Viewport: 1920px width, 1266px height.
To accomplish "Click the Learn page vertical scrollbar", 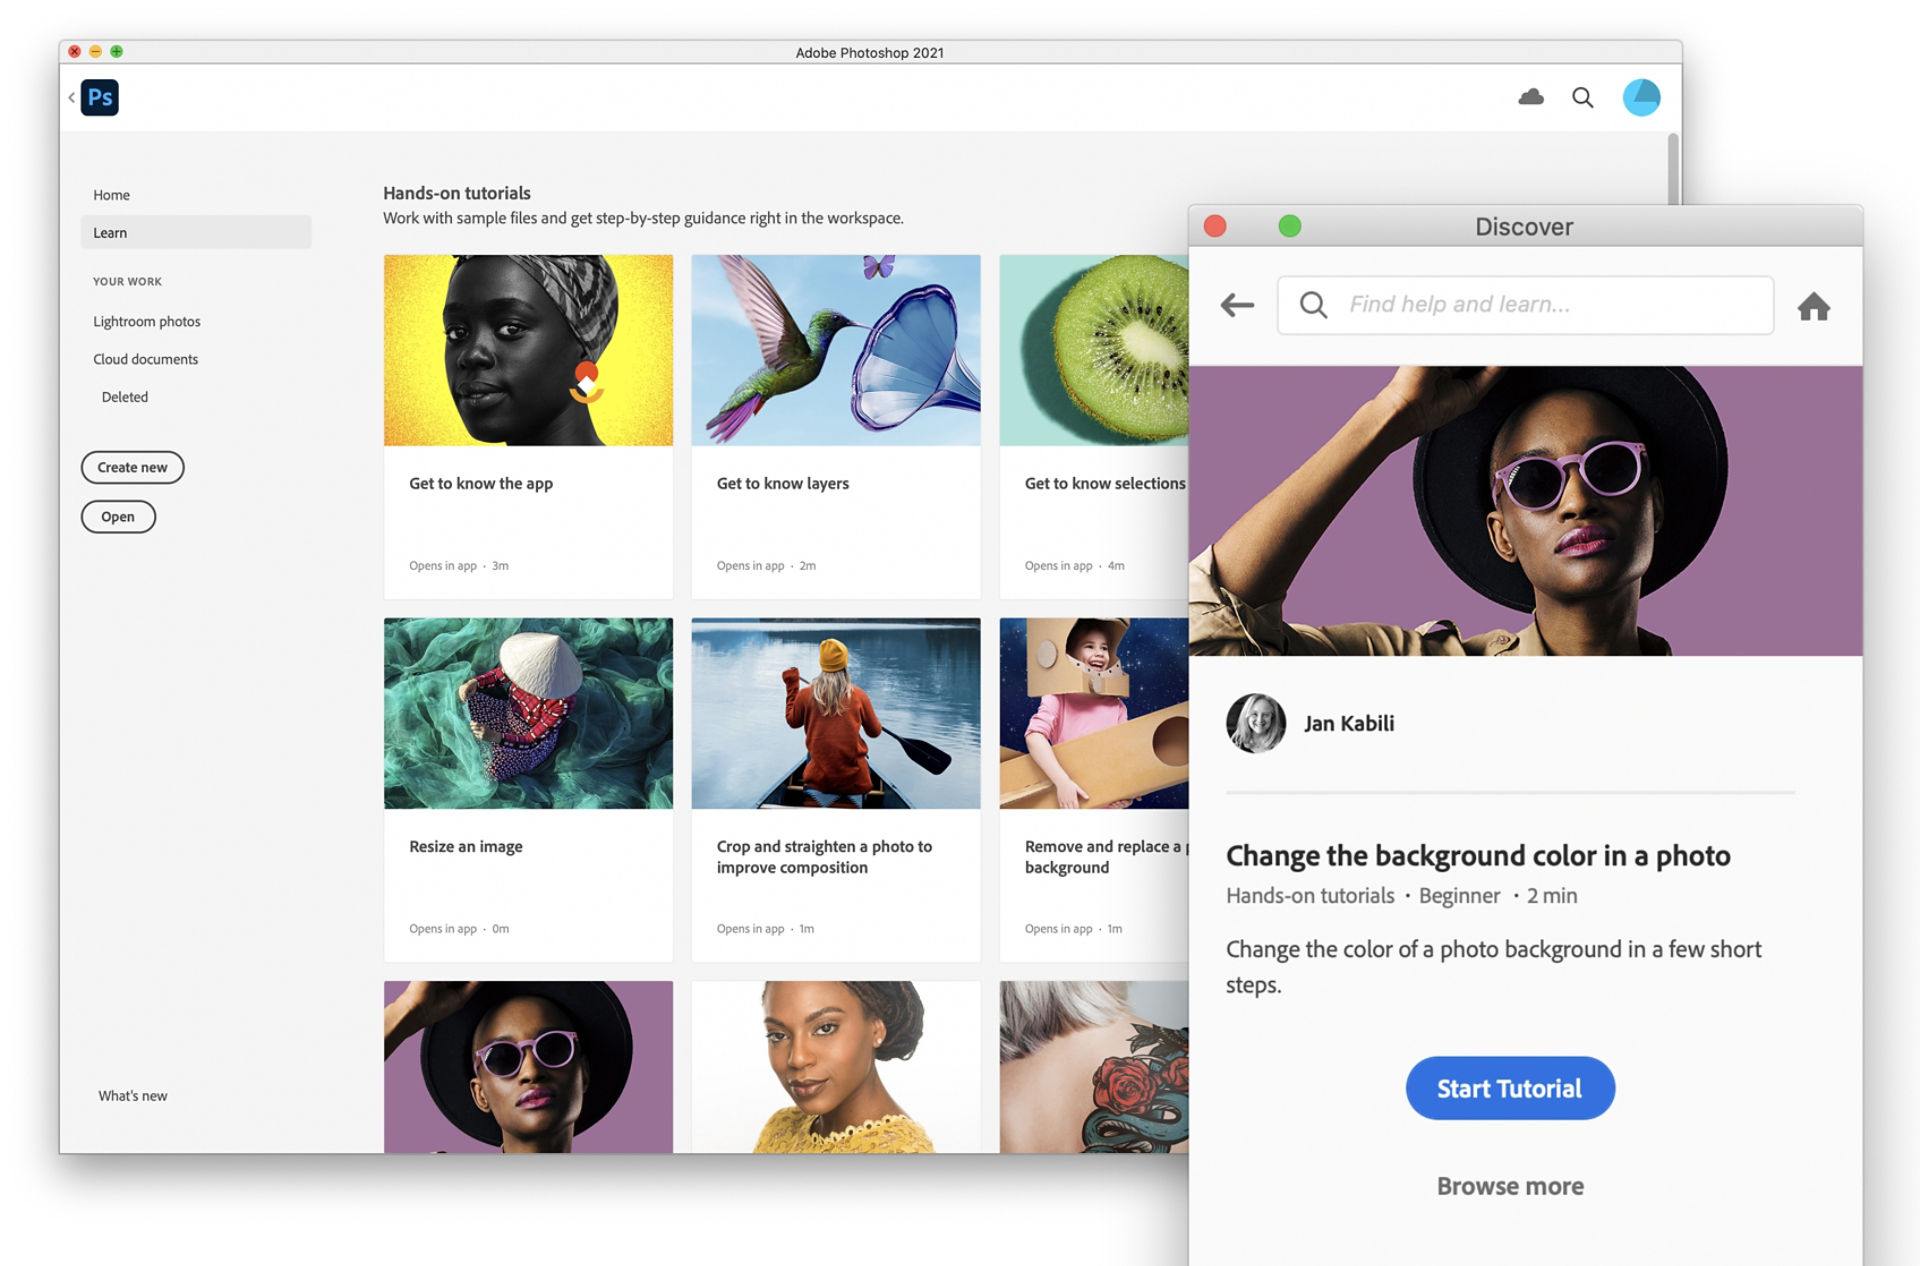I will pos(1672,168).
